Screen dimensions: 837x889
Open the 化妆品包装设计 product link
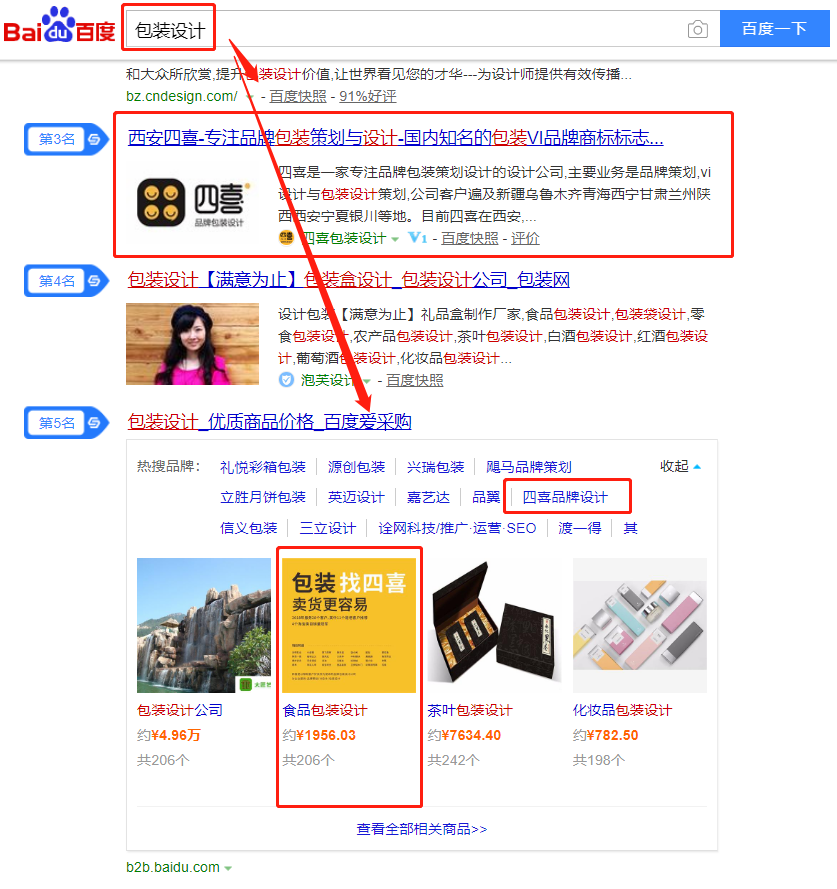[x=622, y=710]
